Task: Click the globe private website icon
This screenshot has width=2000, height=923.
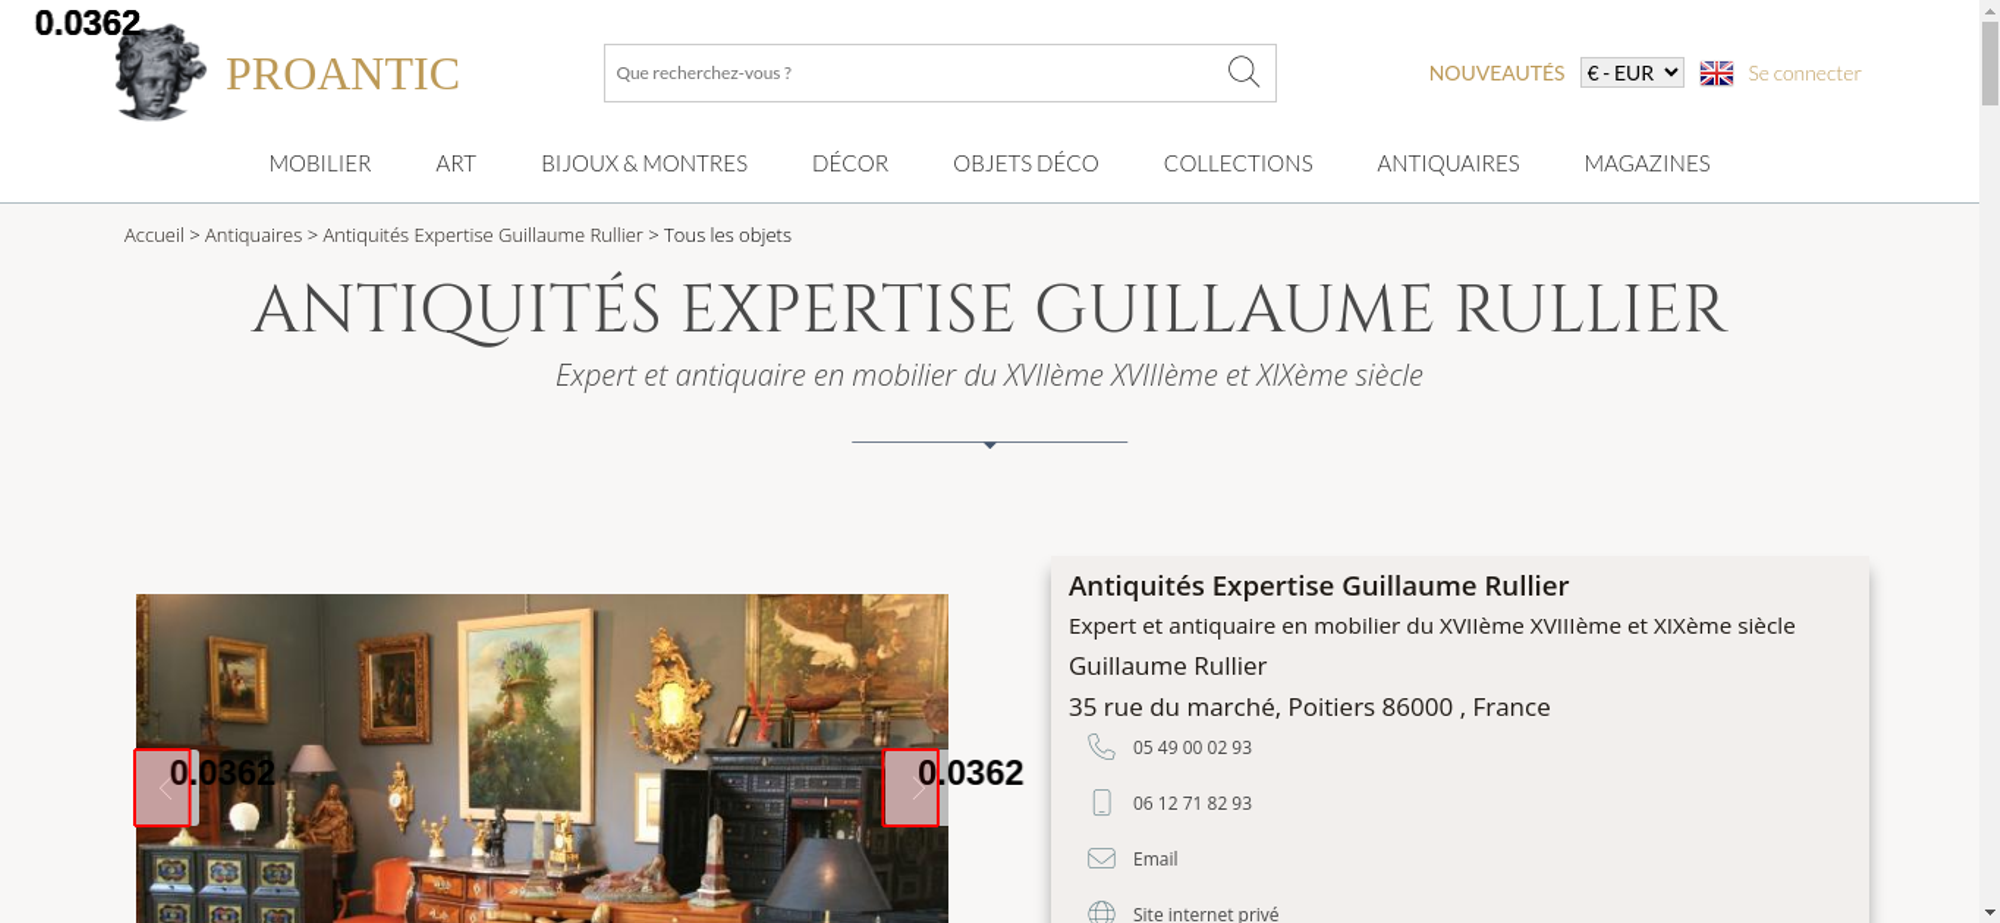Action: pyautogui.click(x=1101, y=912)
